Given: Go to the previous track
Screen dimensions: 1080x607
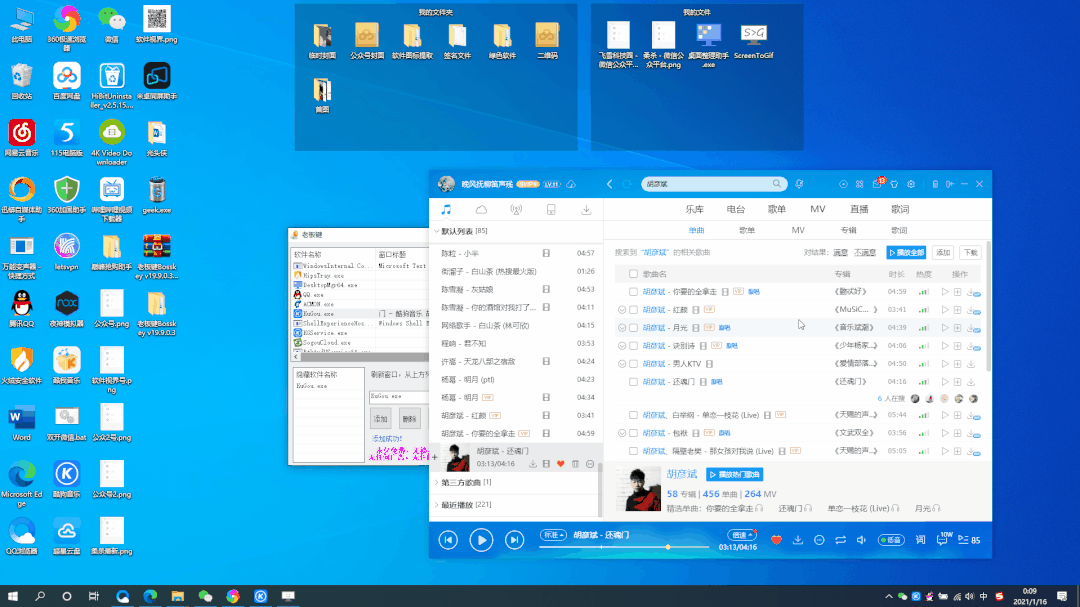Looking at the screenshot, I should 449,540.
